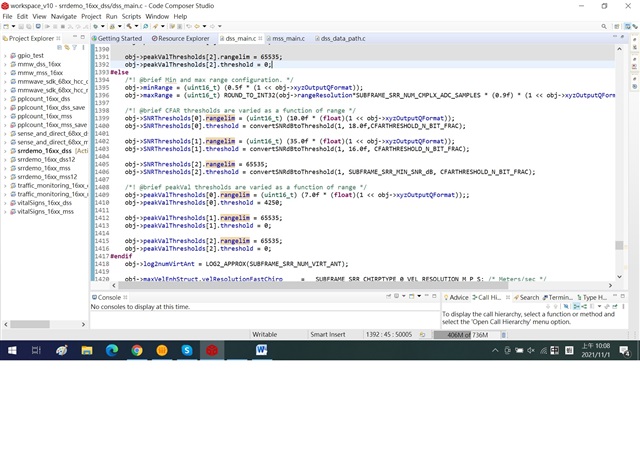Image resolution: width=640 pixels, height=464 pixels.
Task: Toggle Pin Console option
Action: tap(388, 296)
